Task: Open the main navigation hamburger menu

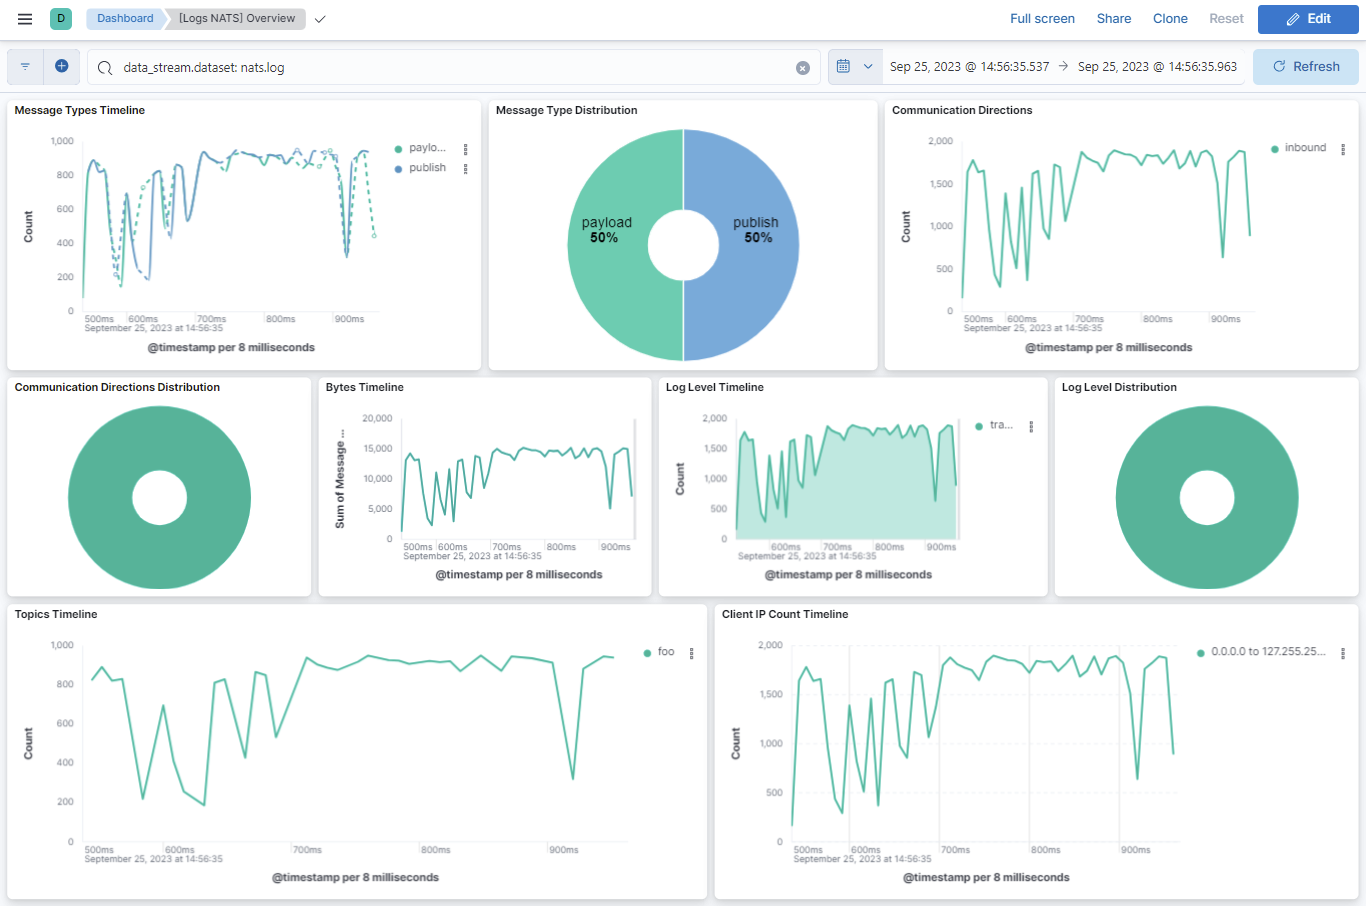Action: click(25, 18)
